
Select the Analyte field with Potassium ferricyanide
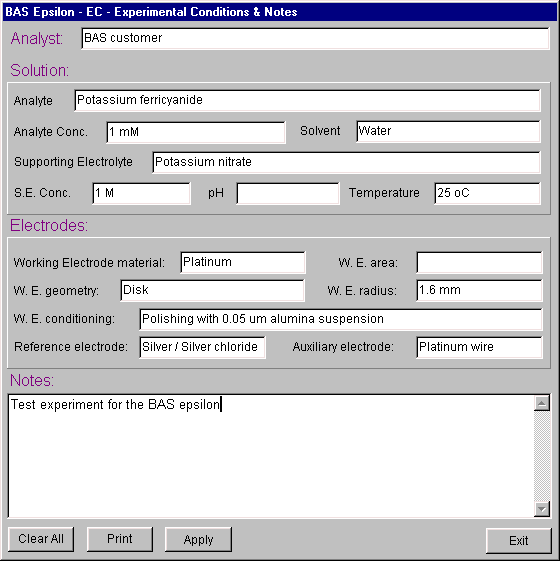click(307, 100)
